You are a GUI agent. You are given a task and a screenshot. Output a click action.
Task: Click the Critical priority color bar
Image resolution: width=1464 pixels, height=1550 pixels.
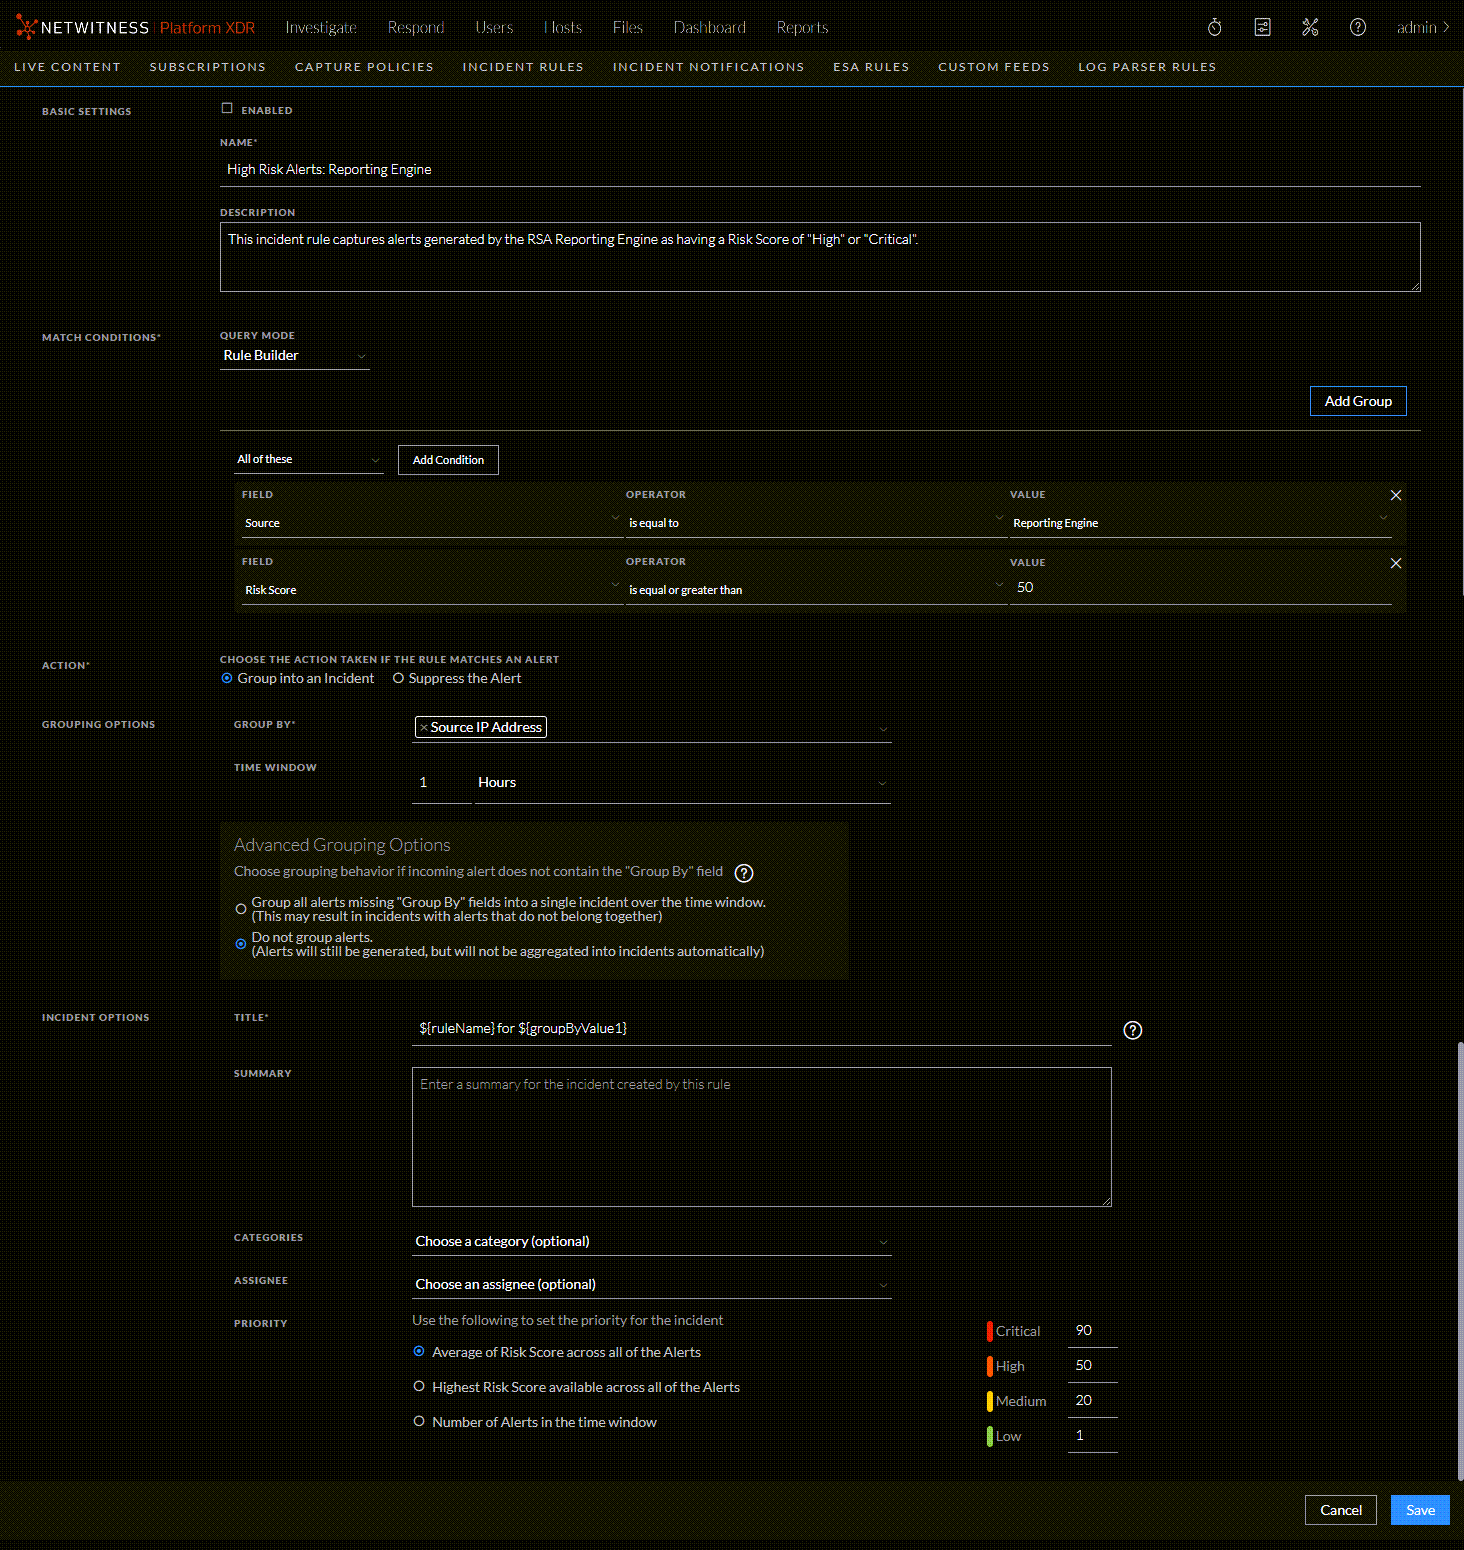(989, 1330)
